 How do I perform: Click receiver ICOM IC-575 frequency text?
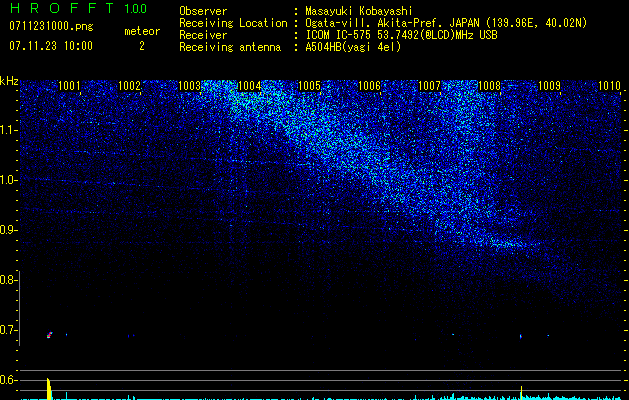pyautogui.click(x=401, y=35)
